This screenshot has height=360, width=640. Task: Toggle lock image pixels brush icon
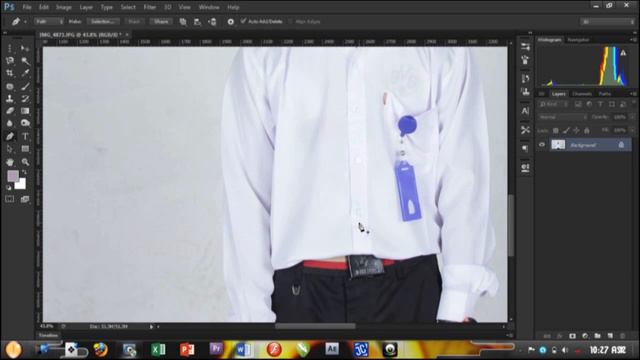(x=566, y=131)
